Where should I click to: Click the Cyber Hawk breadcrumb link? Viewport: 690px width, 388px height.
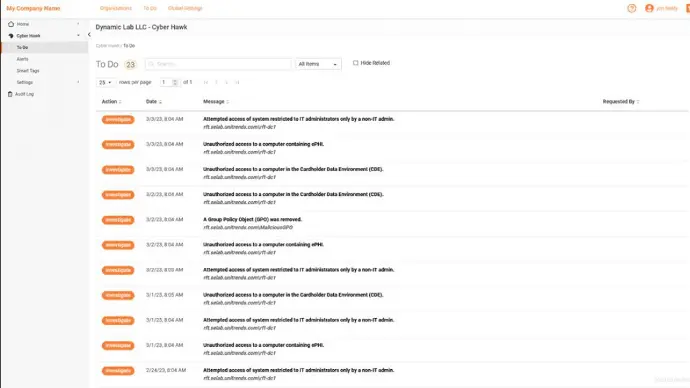point(108,46)
